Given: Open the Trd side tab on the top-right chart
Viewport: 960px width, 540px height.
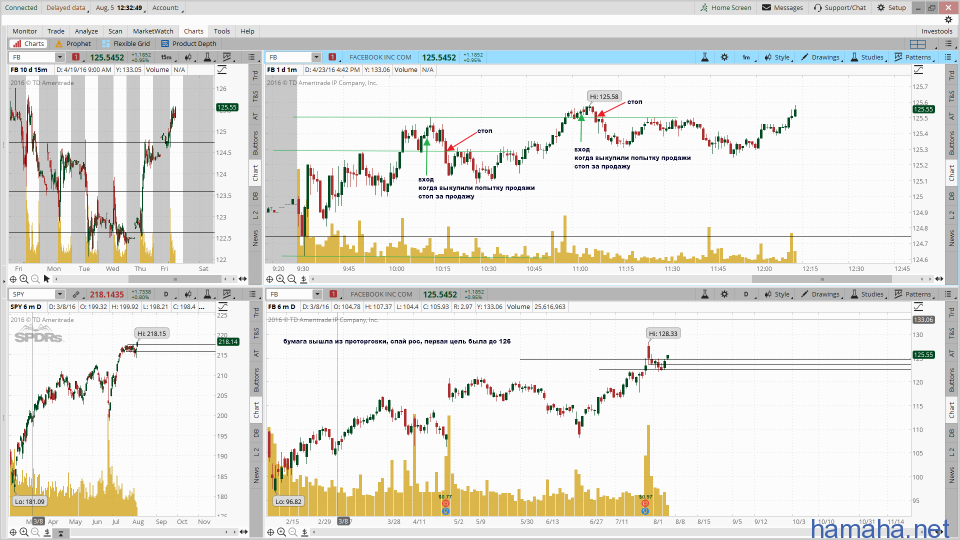Looking at the screenshot, I should (951, 75).
